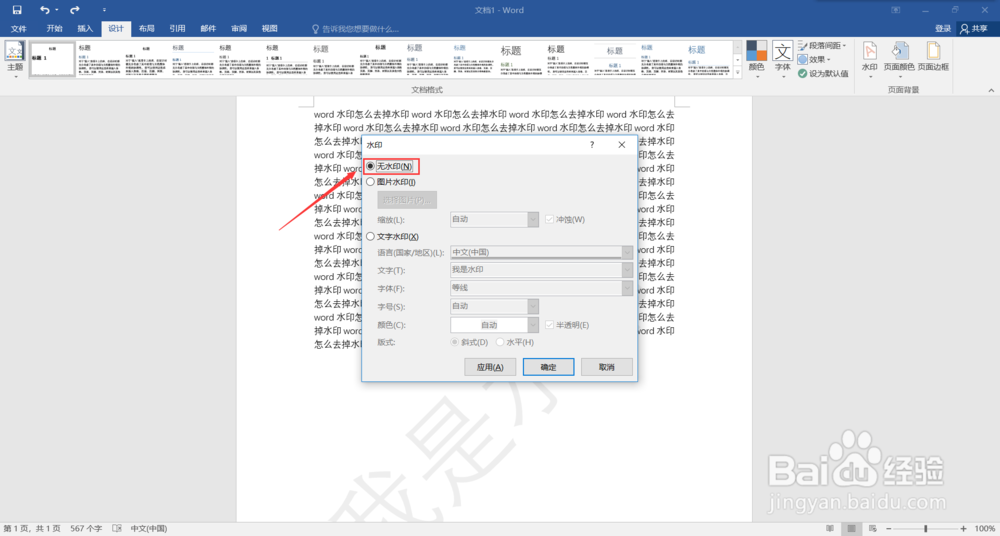
Task: Switch to the 插入 insert tab
Action: click(x=85, y=29)
